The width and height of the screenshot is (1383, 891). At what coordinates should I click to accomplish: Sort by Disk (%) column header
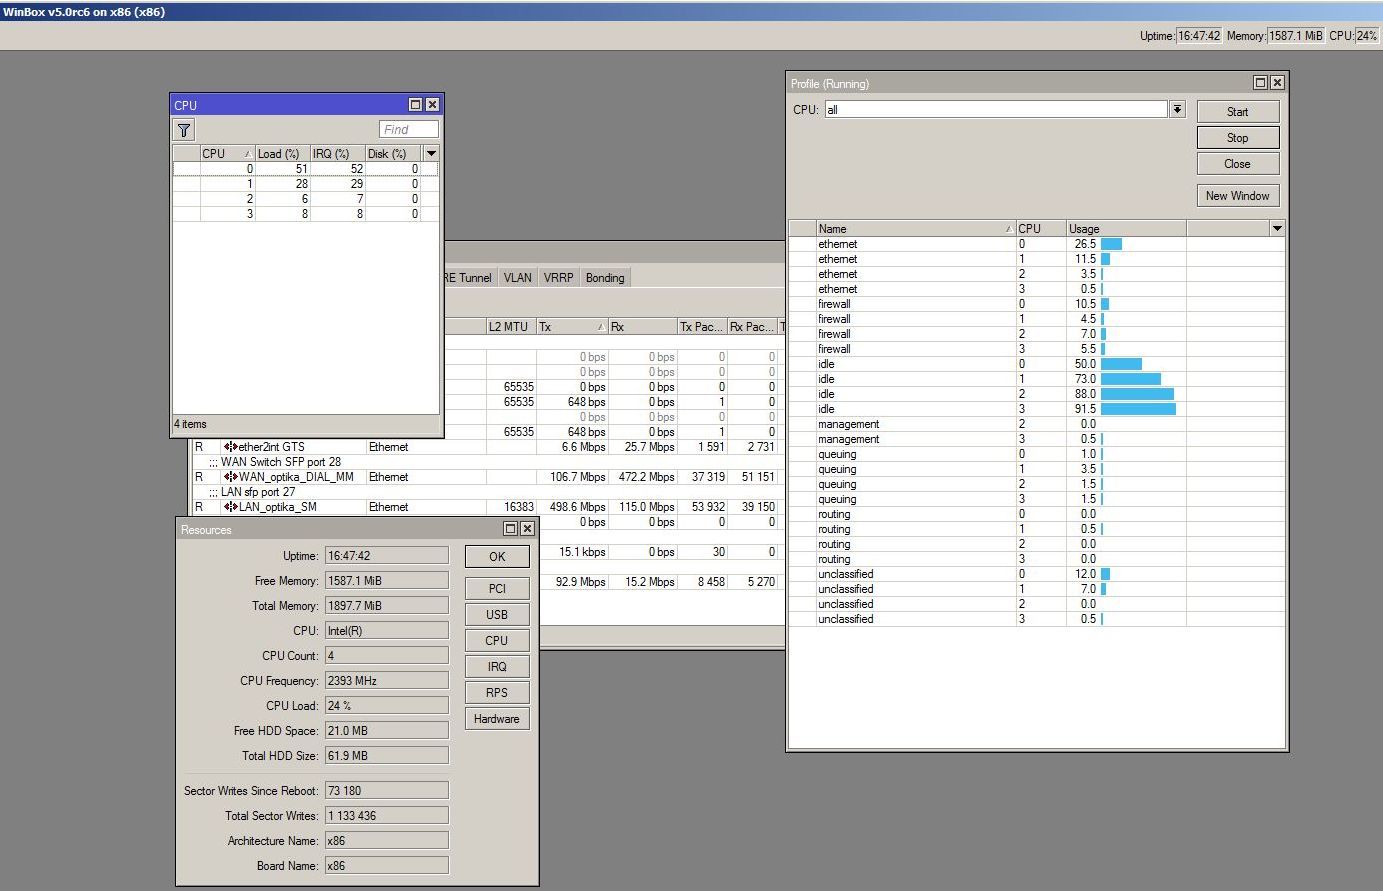pyautogui.click(x=392, y=153)
